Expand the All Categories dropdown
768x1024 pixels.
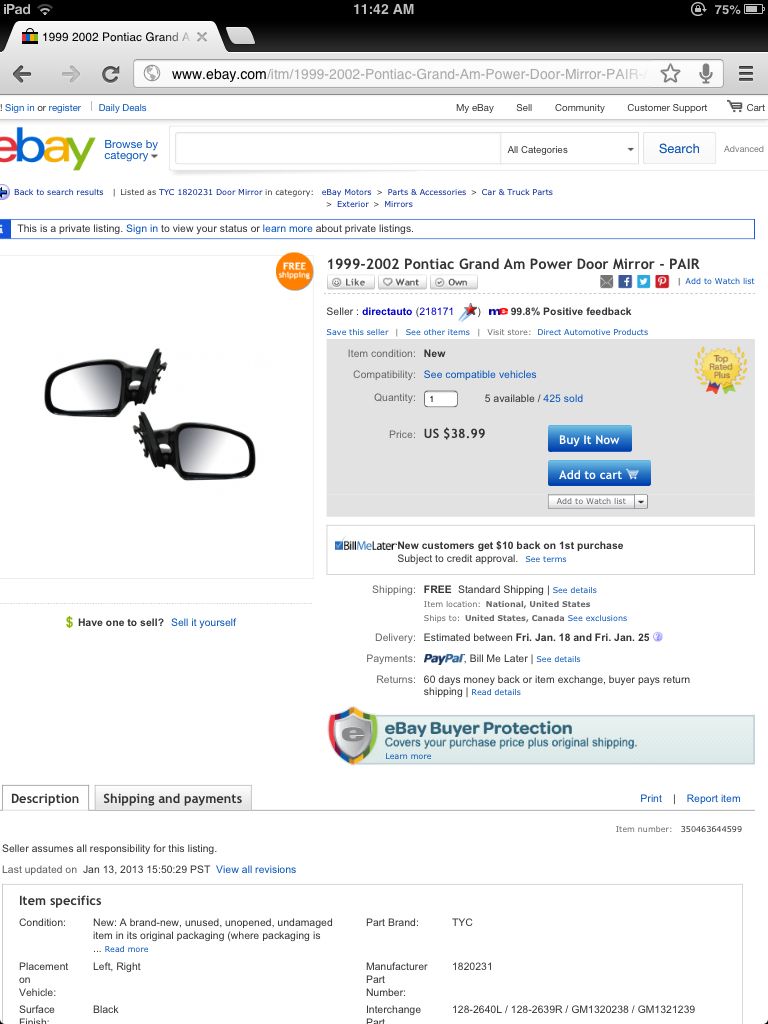pos(569,150)
